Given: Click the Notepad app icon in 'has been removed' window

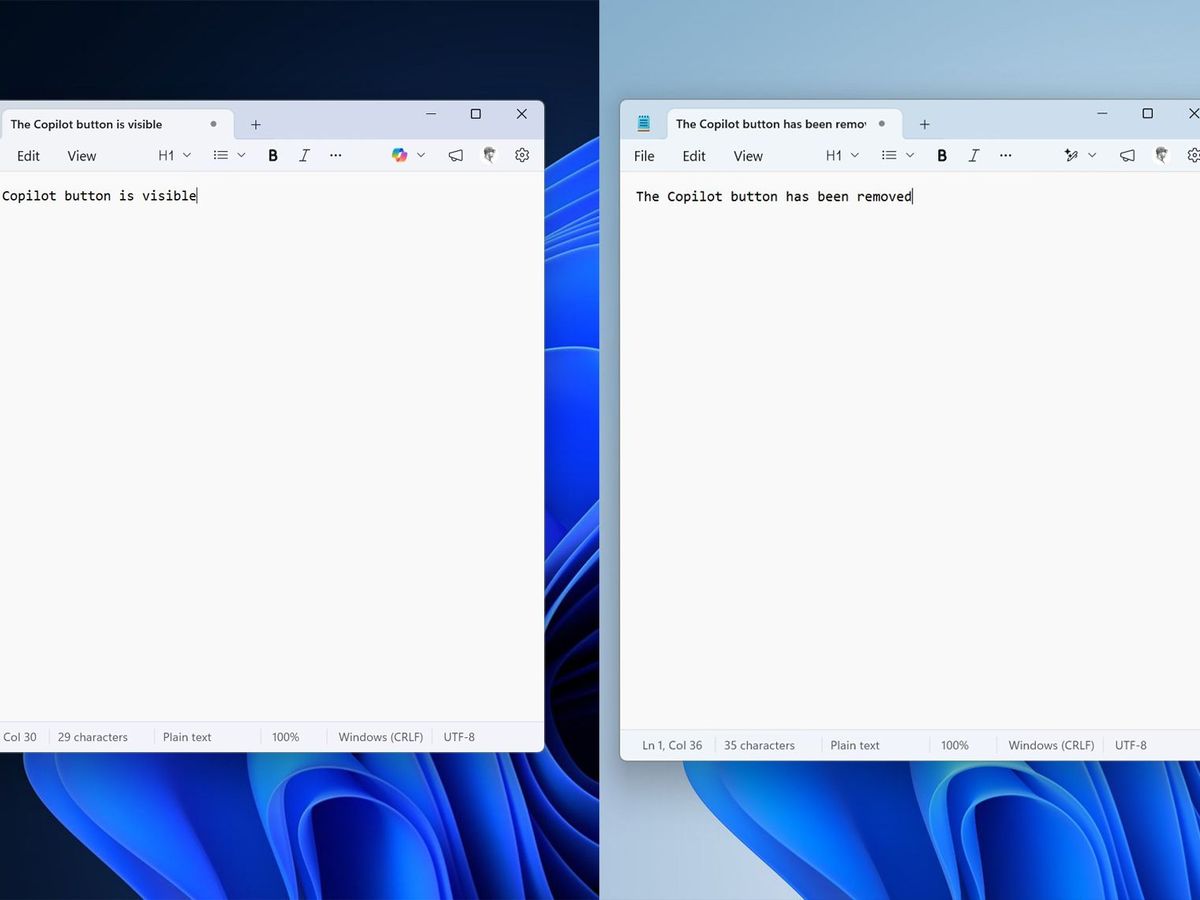Looking at the screenshot, I should [644, 124].
